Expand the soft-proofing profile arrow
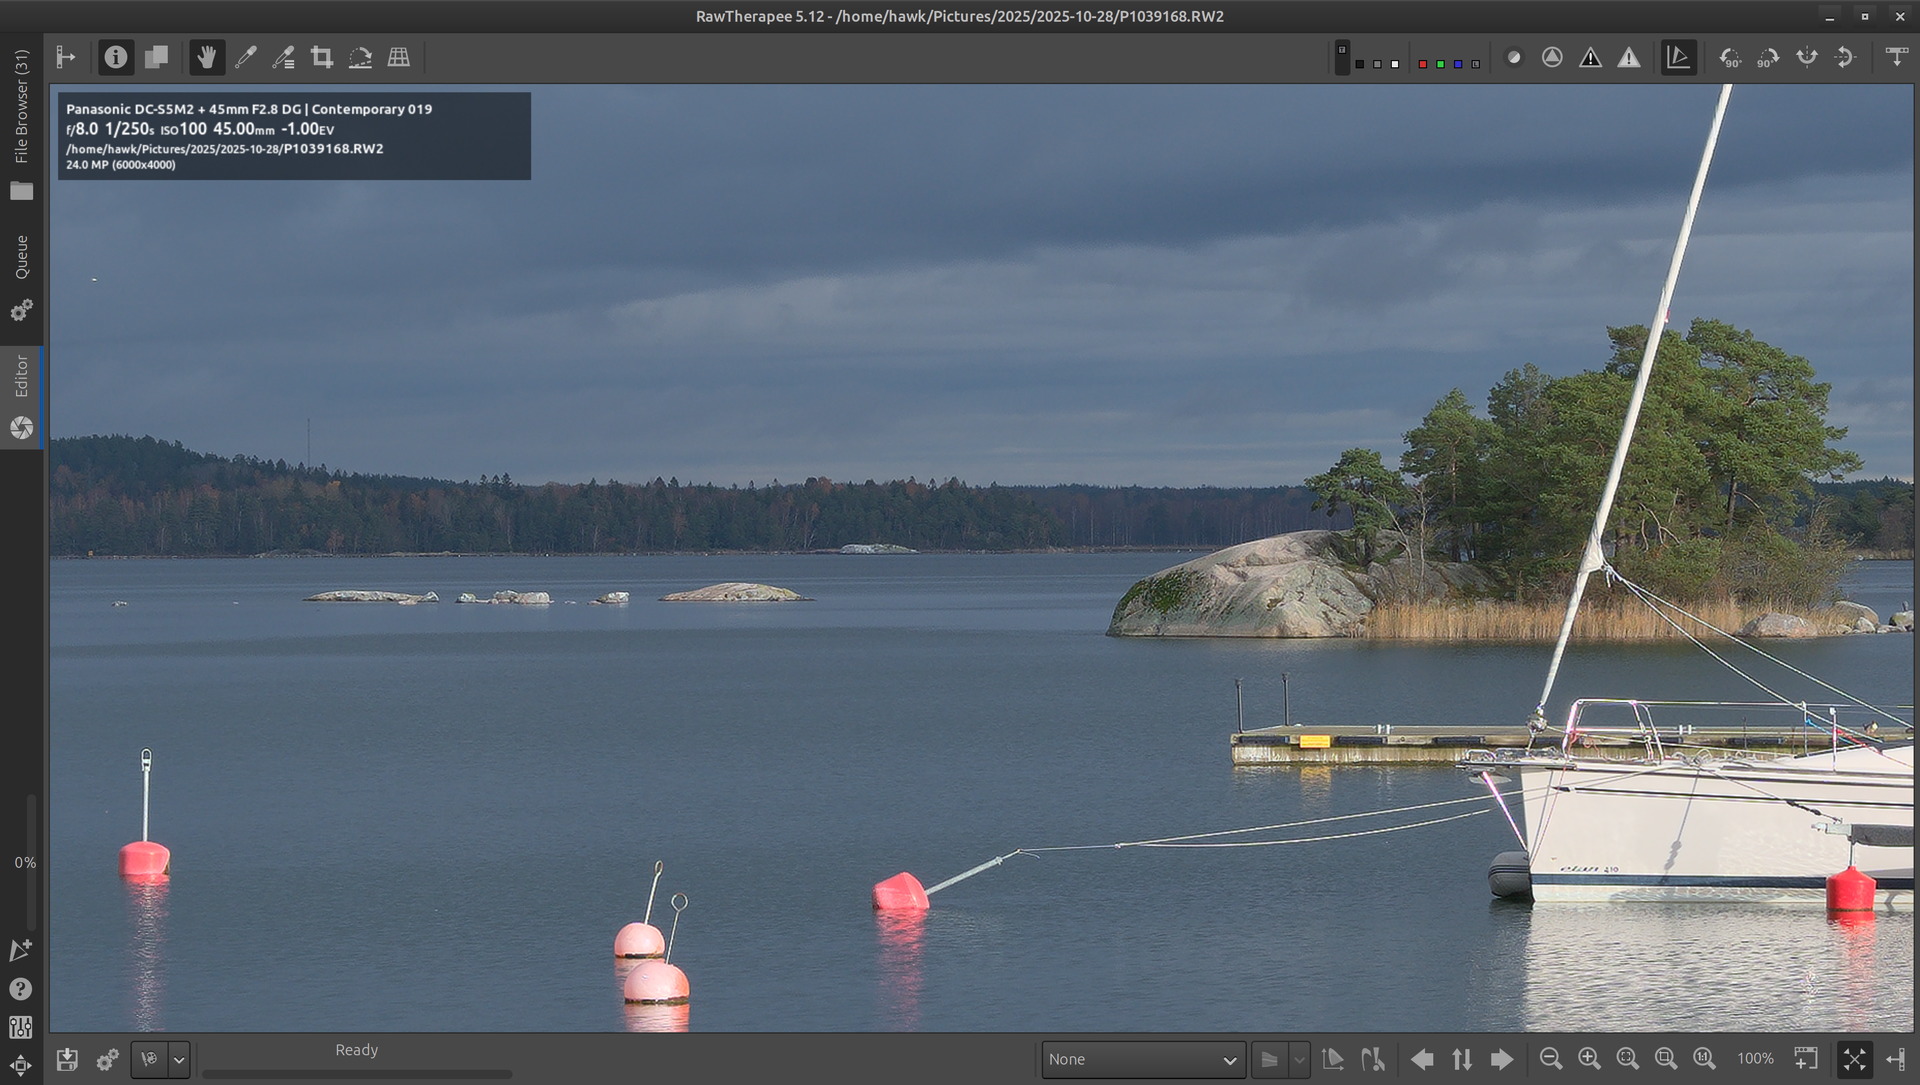 pyautogui.click(x=1299, y=1059)
